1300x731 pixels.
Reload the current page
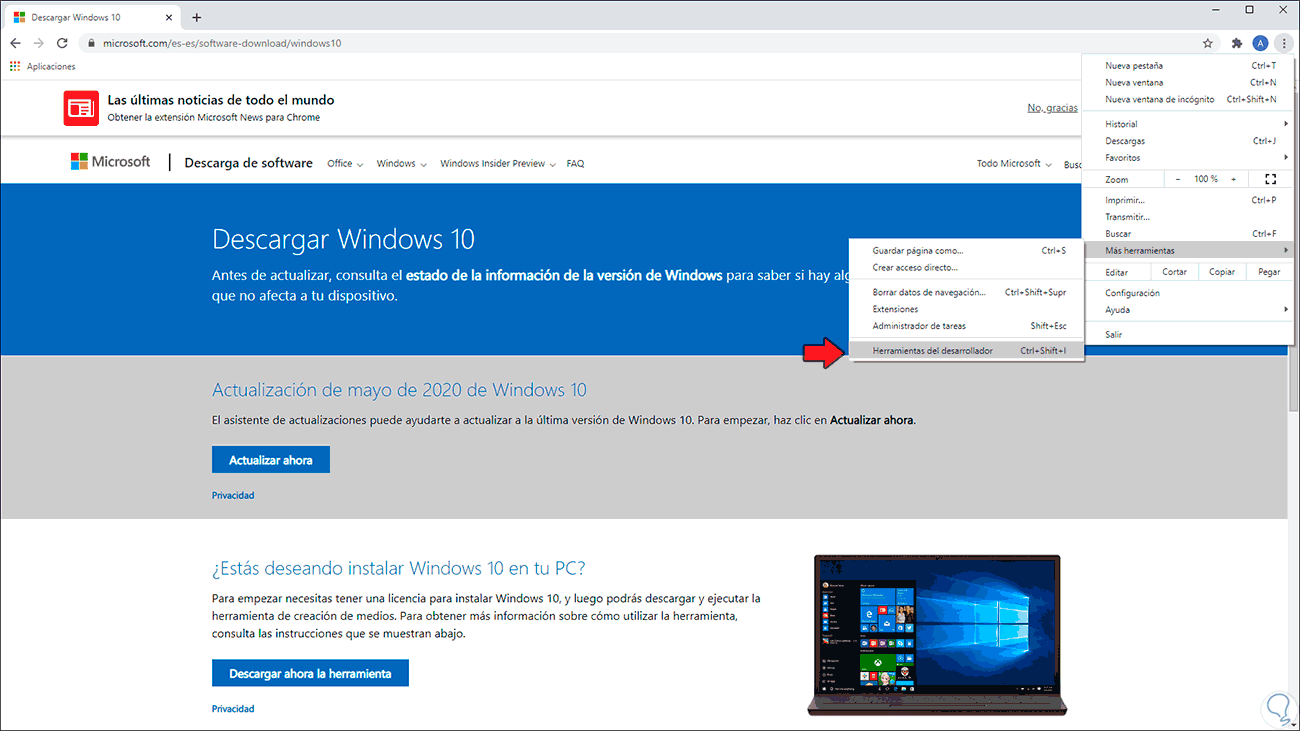coord(62,43)
